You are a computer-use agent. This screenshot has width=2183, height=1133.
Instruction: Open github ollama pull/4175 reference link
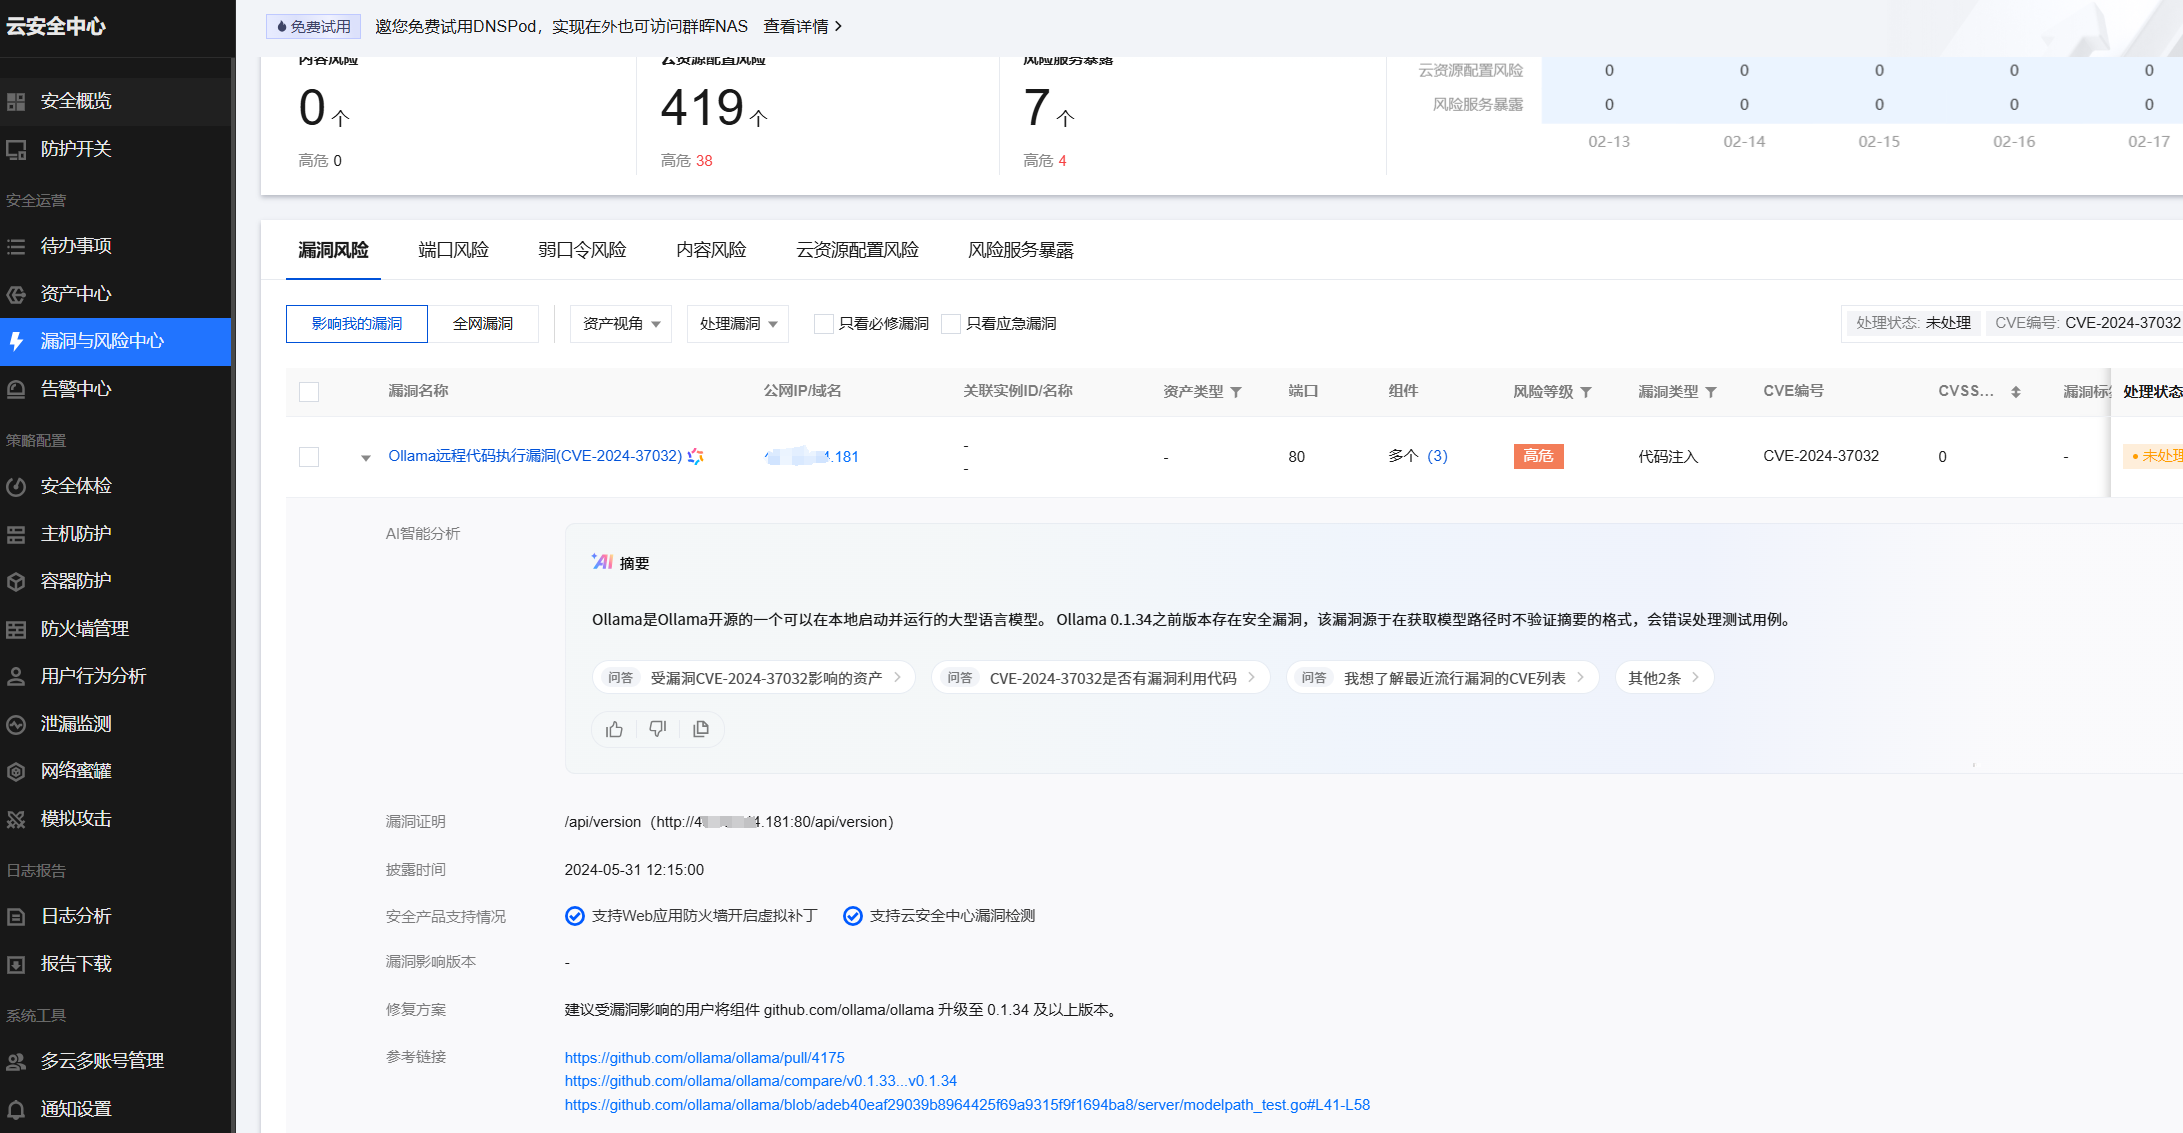(x=705, y=1058)
